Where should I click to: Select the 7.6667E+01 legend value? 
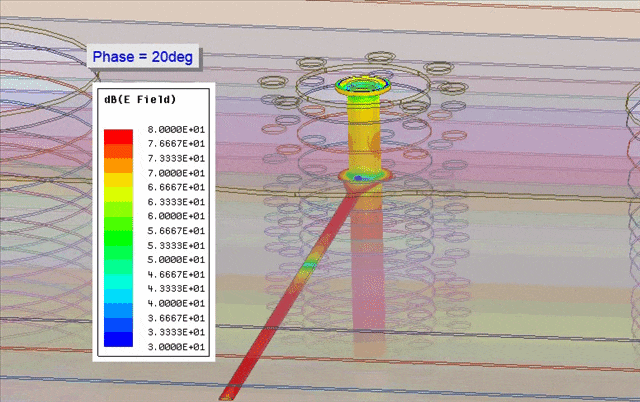pyautogui.click(x=176, y=144)
